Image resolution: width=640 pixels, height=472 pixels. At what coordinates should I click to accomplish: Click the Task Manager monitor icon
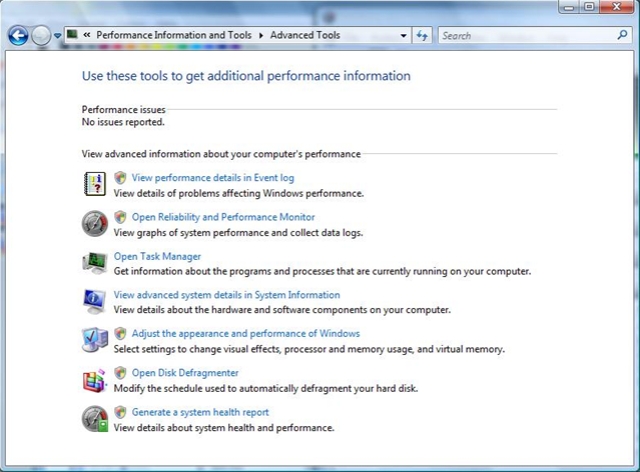pos(95,263)
